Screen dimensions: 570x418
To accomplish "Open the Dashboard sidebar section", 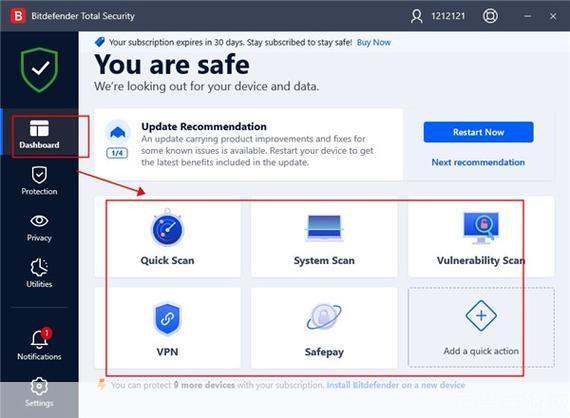I will (39, 135).
